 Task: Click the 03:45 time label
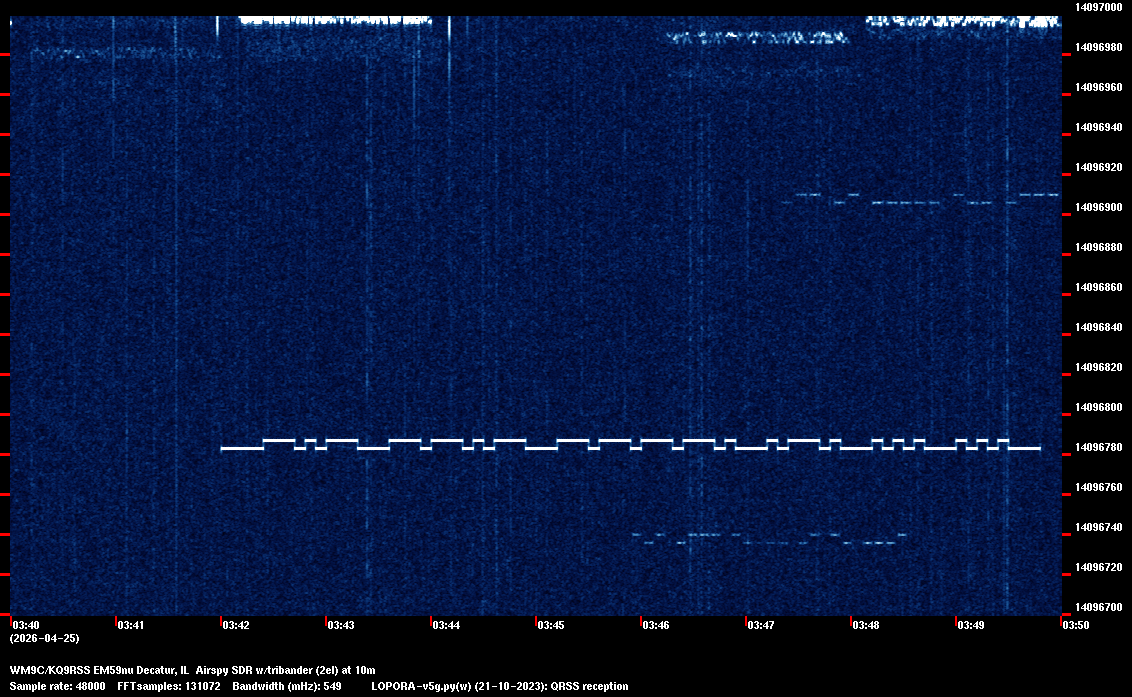point(551,625)
